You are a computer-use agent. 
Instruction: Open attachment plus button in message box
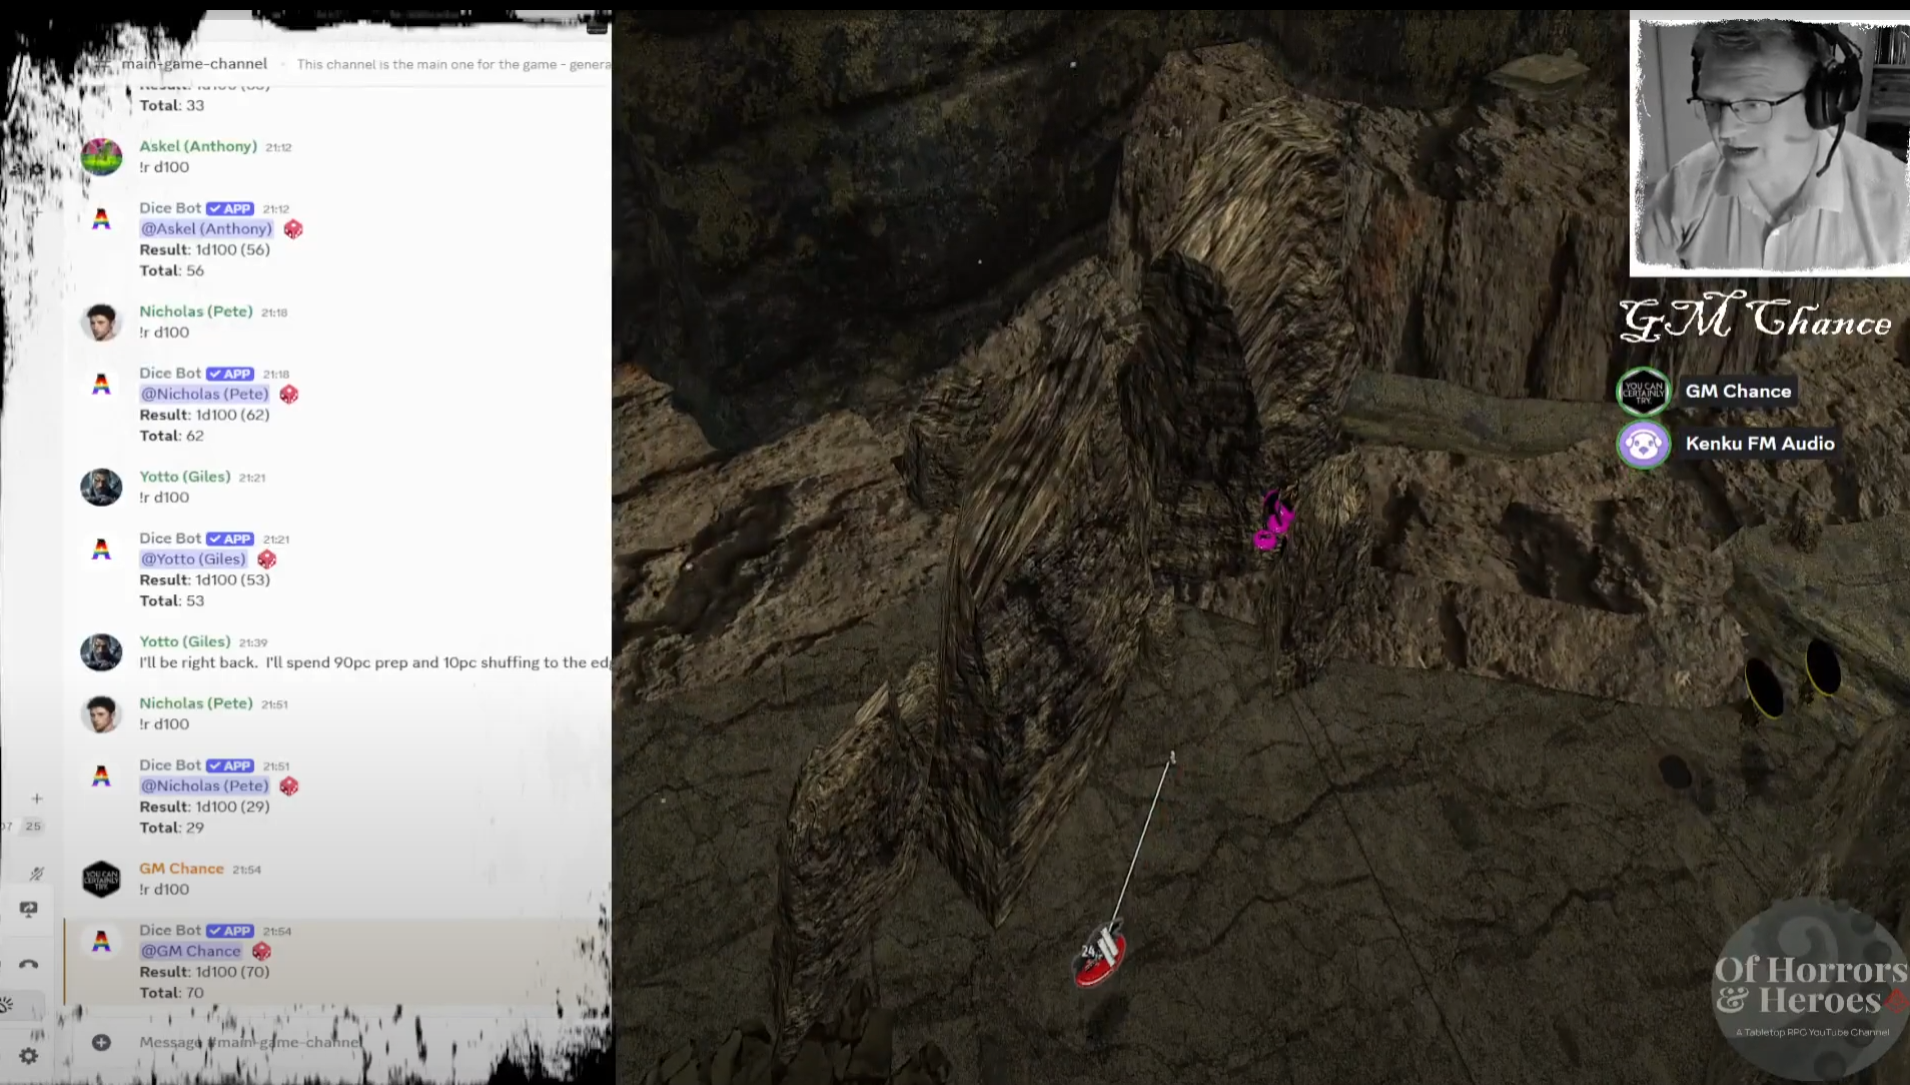pyautogui.click(x=101, y=1042)
